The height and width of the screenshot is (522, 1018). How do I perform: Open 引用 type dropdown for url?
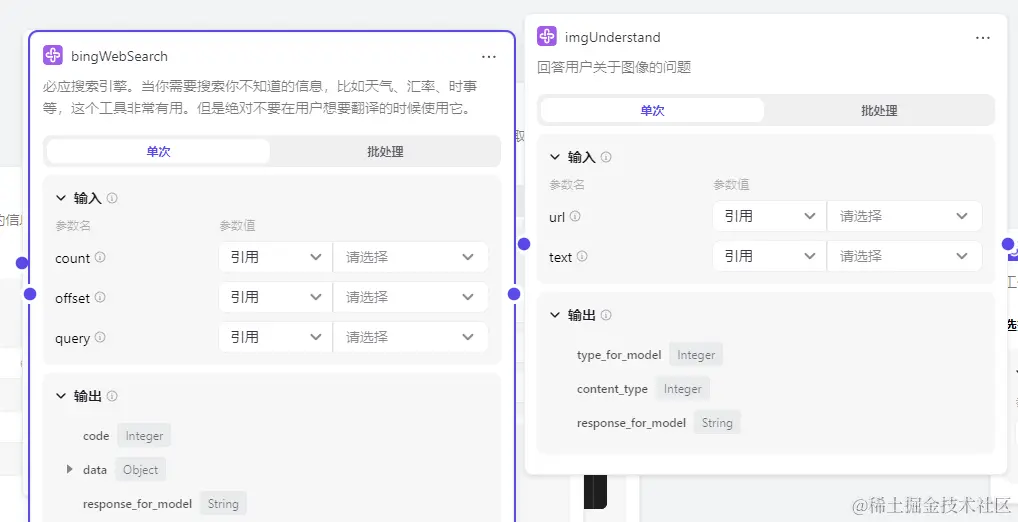[x=769, y=216]
